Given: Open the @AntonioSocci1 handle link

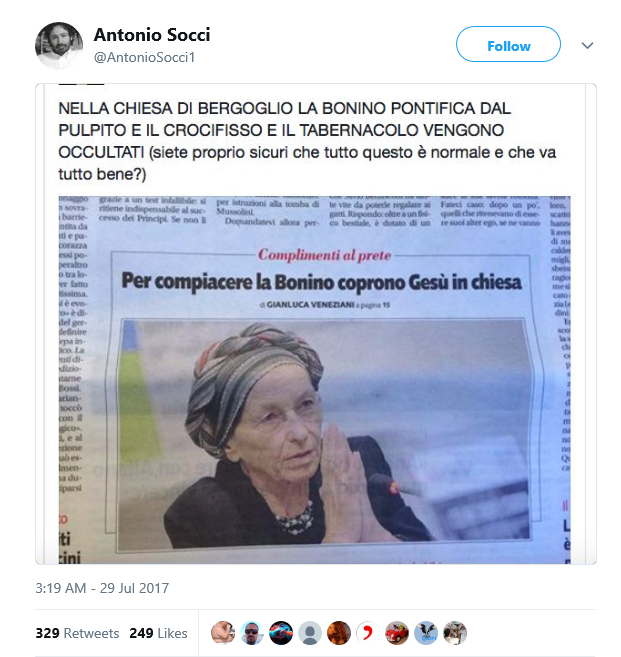Looking at the screenshot, I should 145,57.
